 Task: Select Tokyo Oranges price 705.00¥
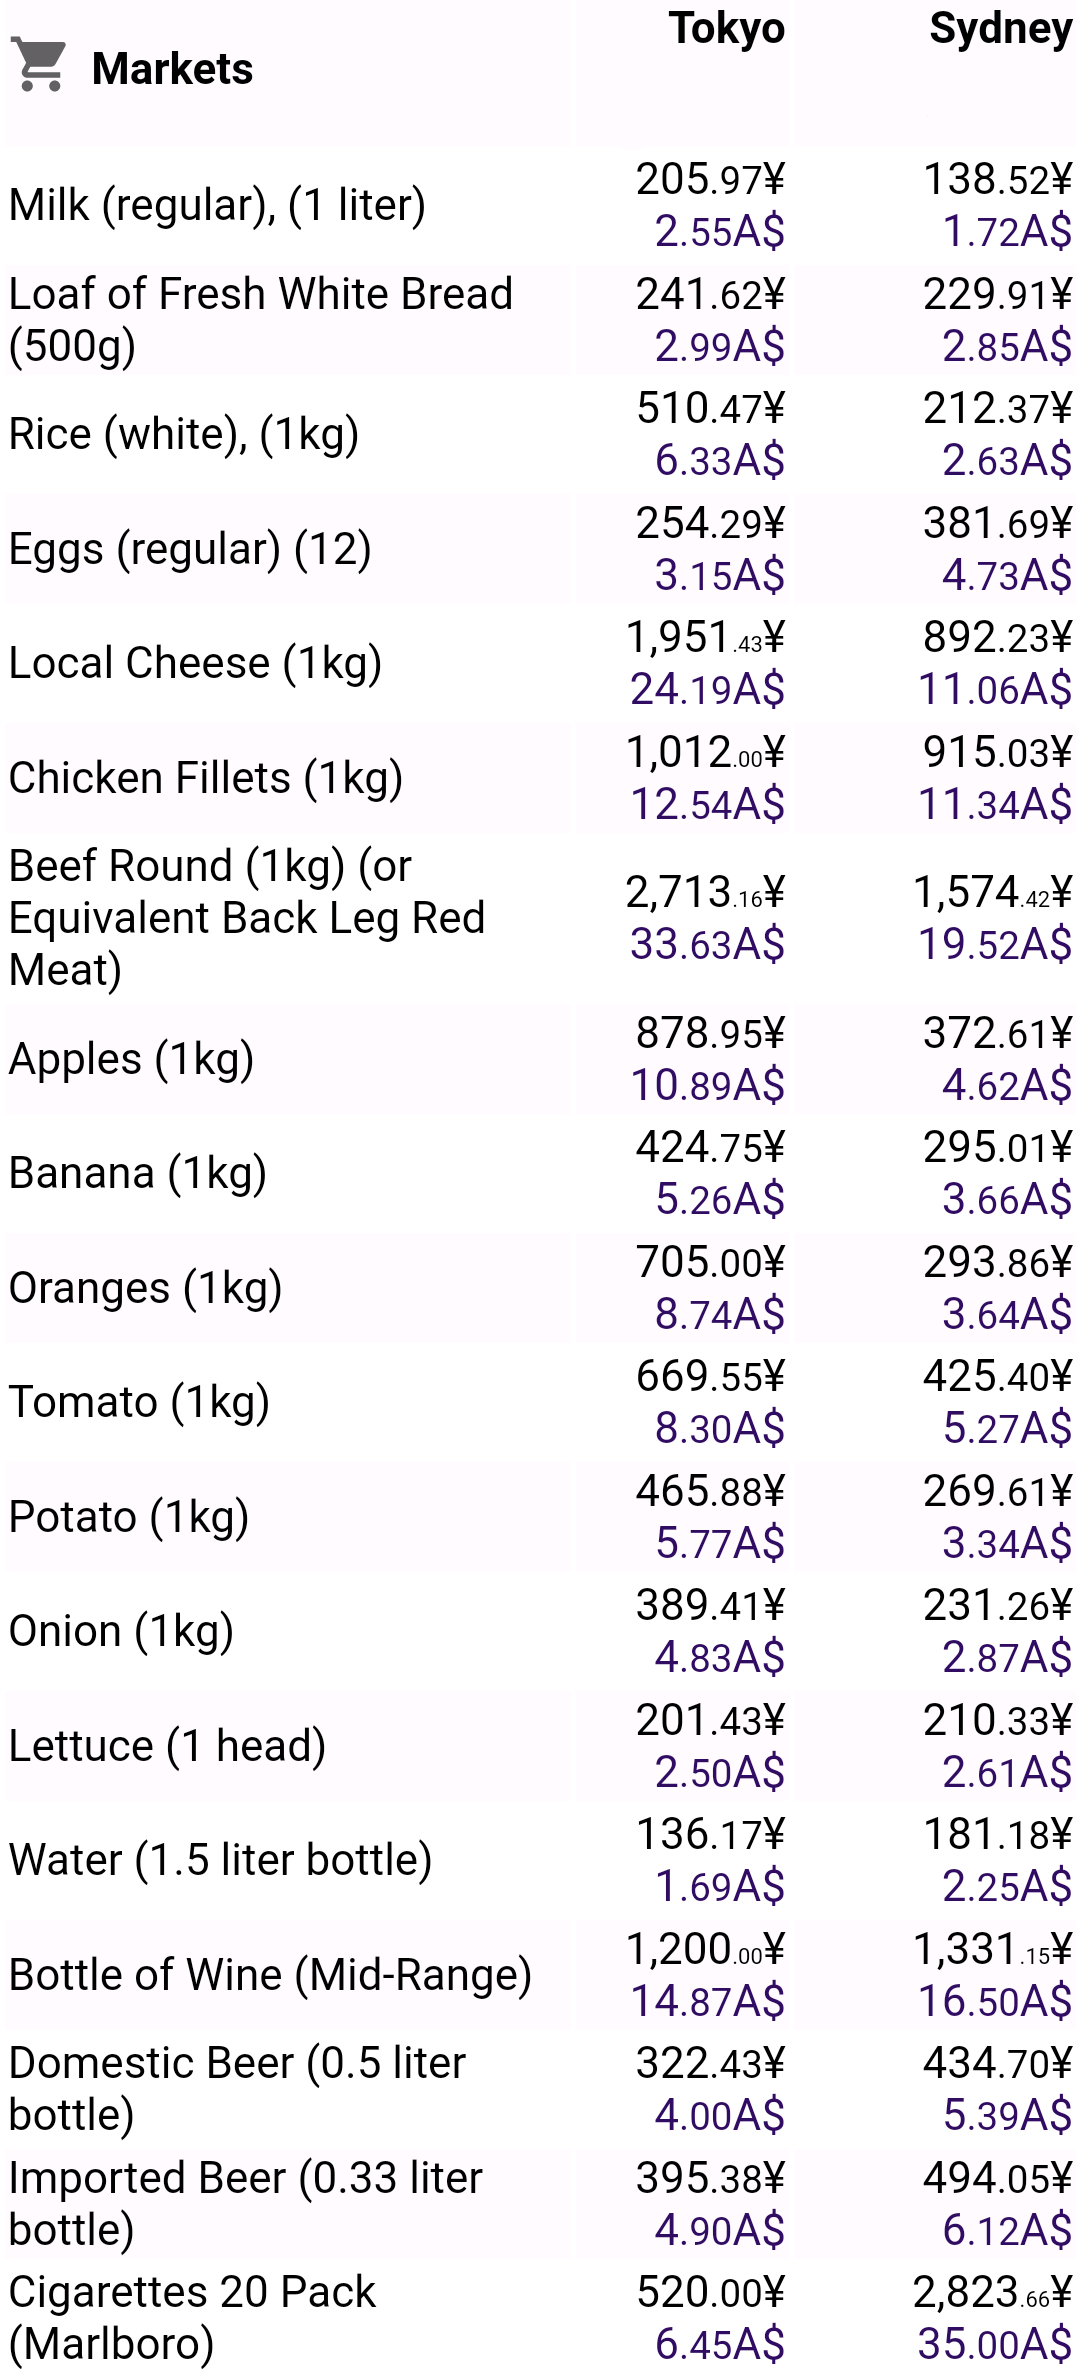(710, 1262)
